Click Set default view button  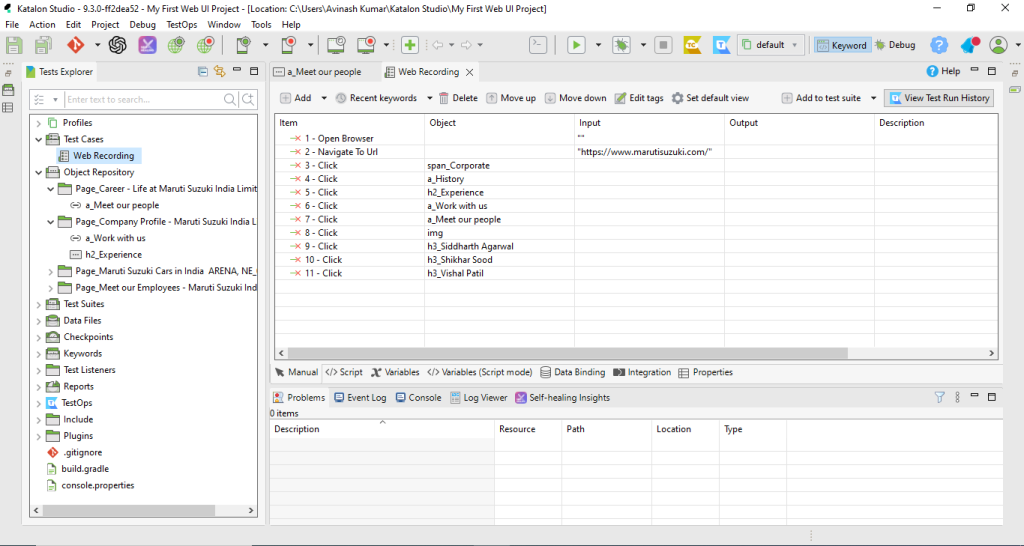click(711, 98)
